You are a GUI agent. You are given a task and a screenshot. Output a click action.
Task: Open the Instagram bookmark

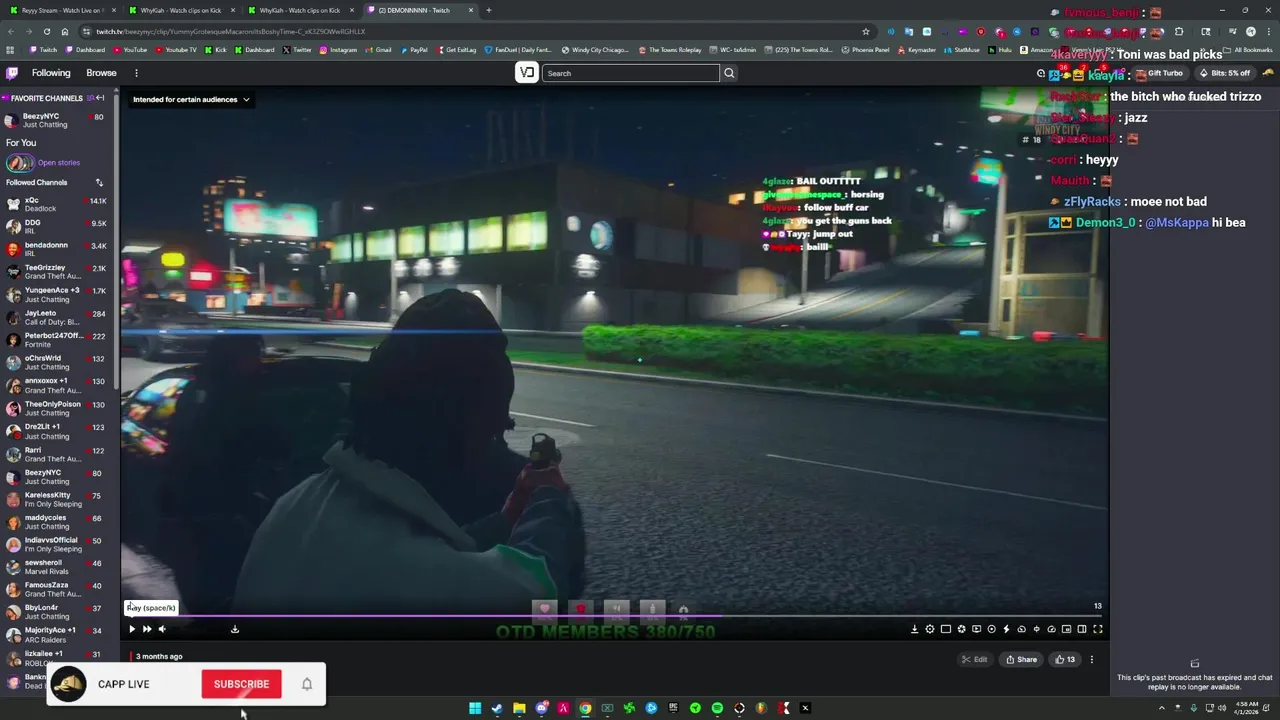tap(338, 50)
